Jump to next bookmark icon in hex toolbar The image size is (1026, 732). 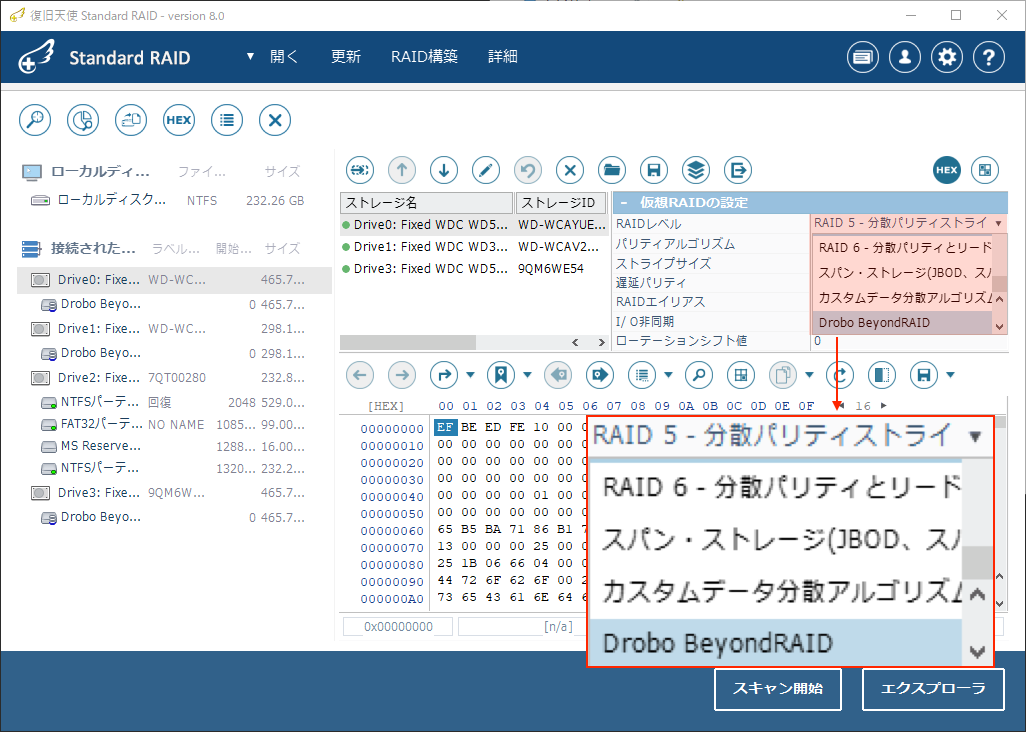600,375
